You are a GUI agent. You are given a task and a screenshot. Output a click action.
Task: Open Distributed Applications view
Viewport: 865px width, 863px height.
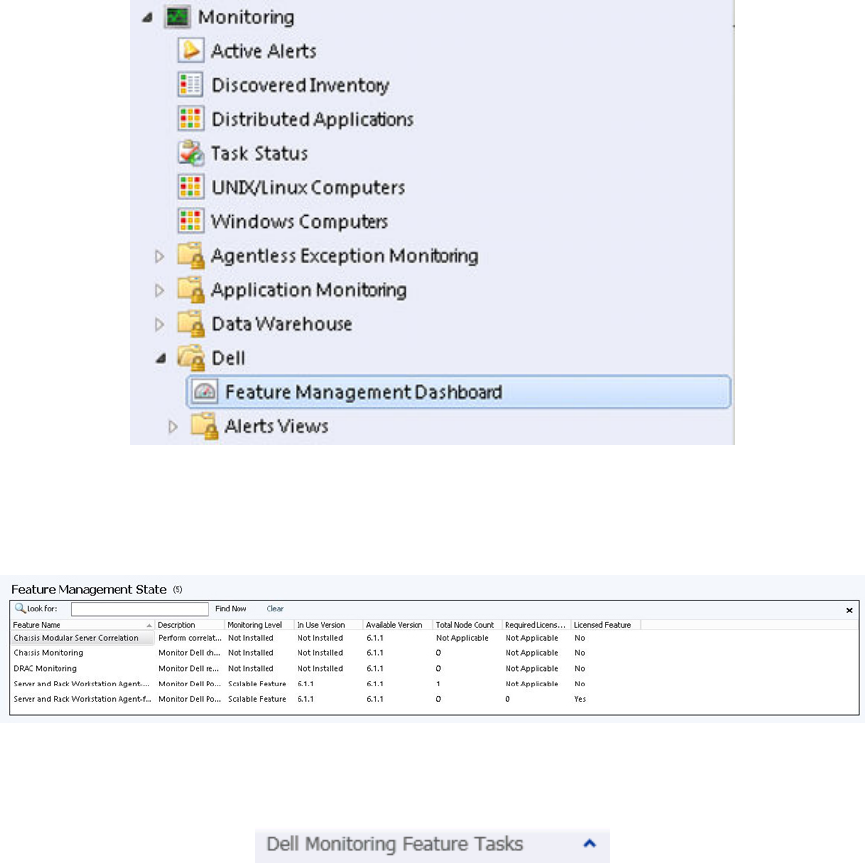coord(312,119)
